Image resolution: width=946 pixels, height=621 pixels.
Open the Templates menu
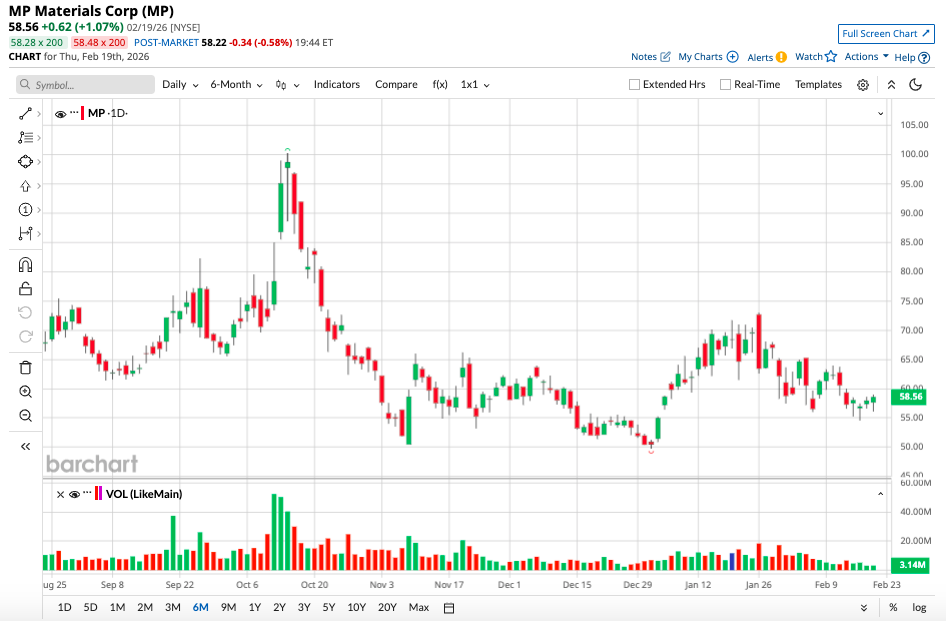click(818, 85)
